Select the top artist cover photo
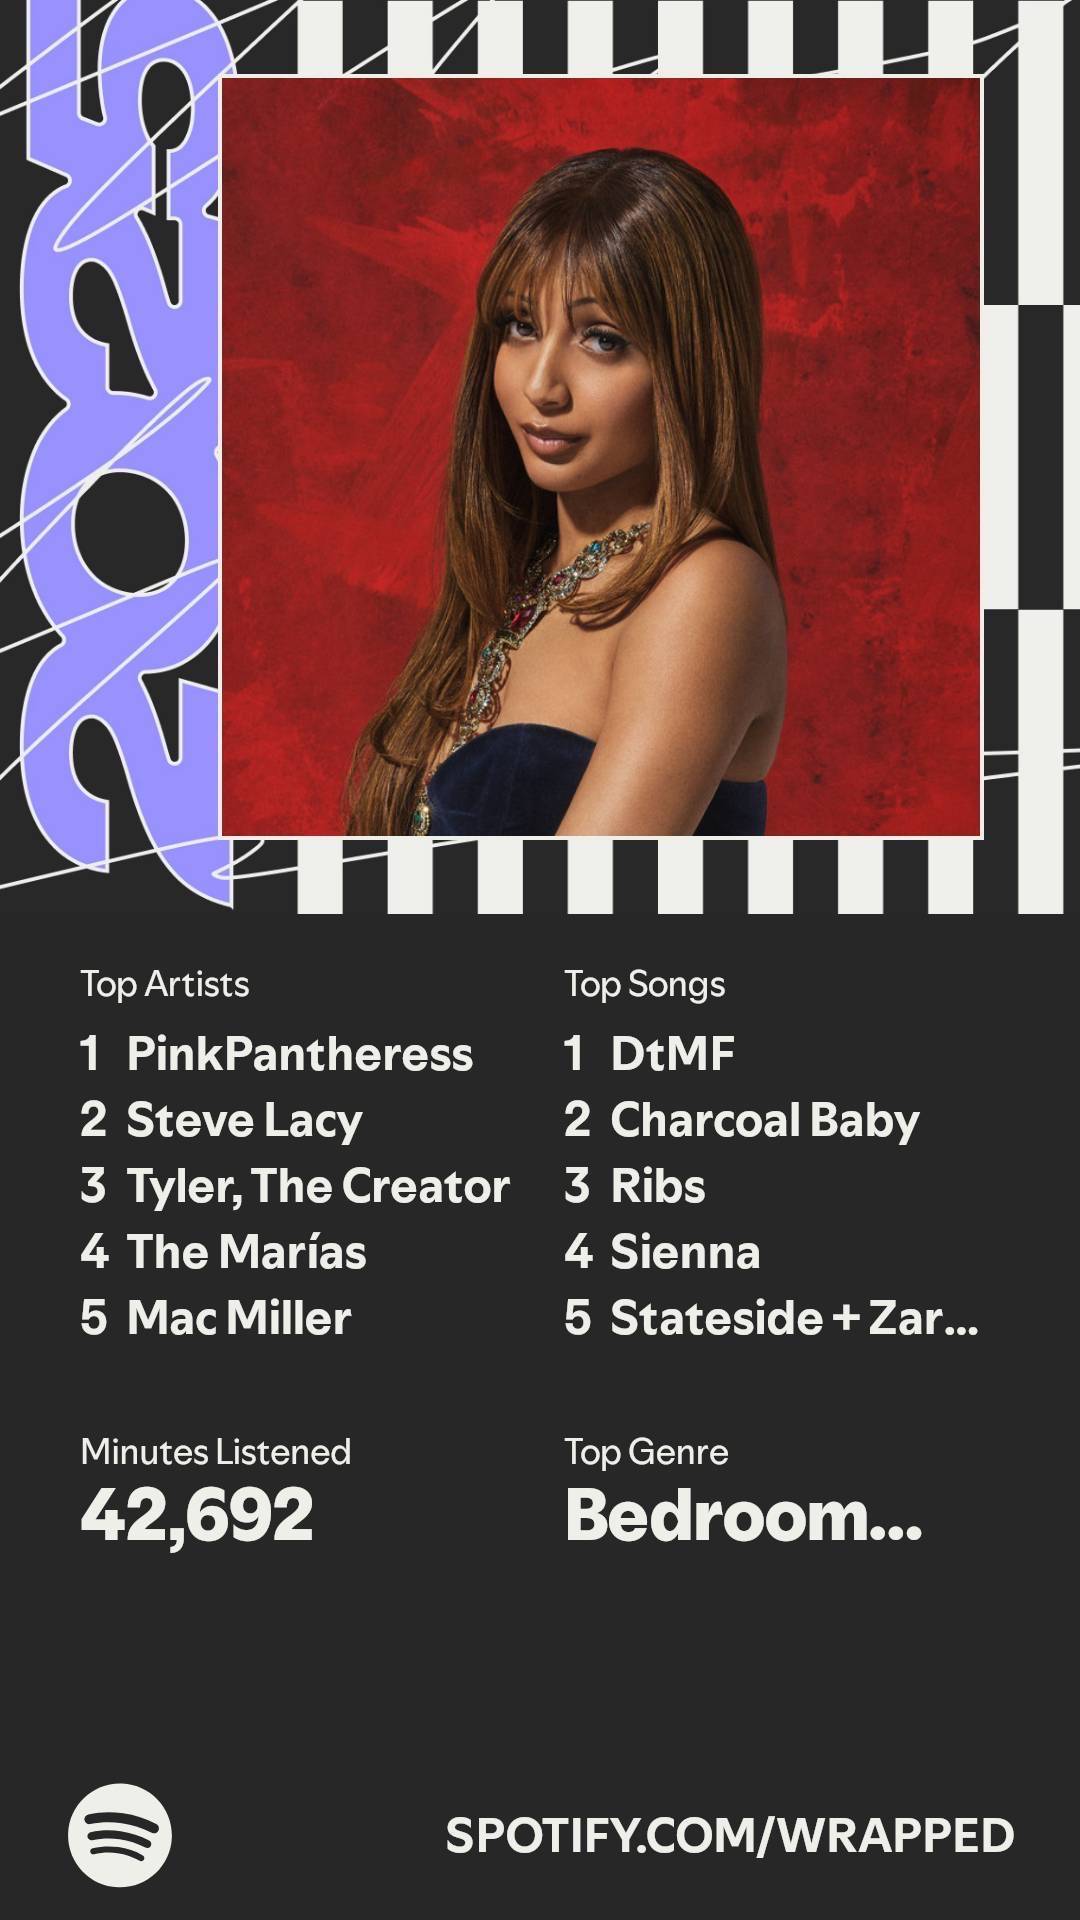 coord(601,456)
